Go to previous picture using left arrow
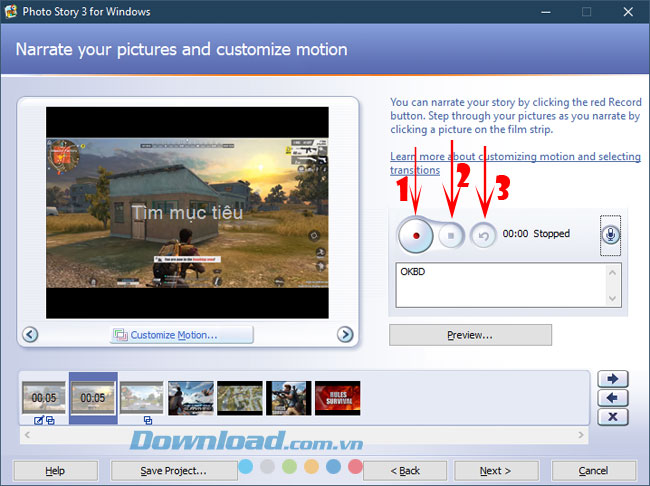 (x=30, y=335)
